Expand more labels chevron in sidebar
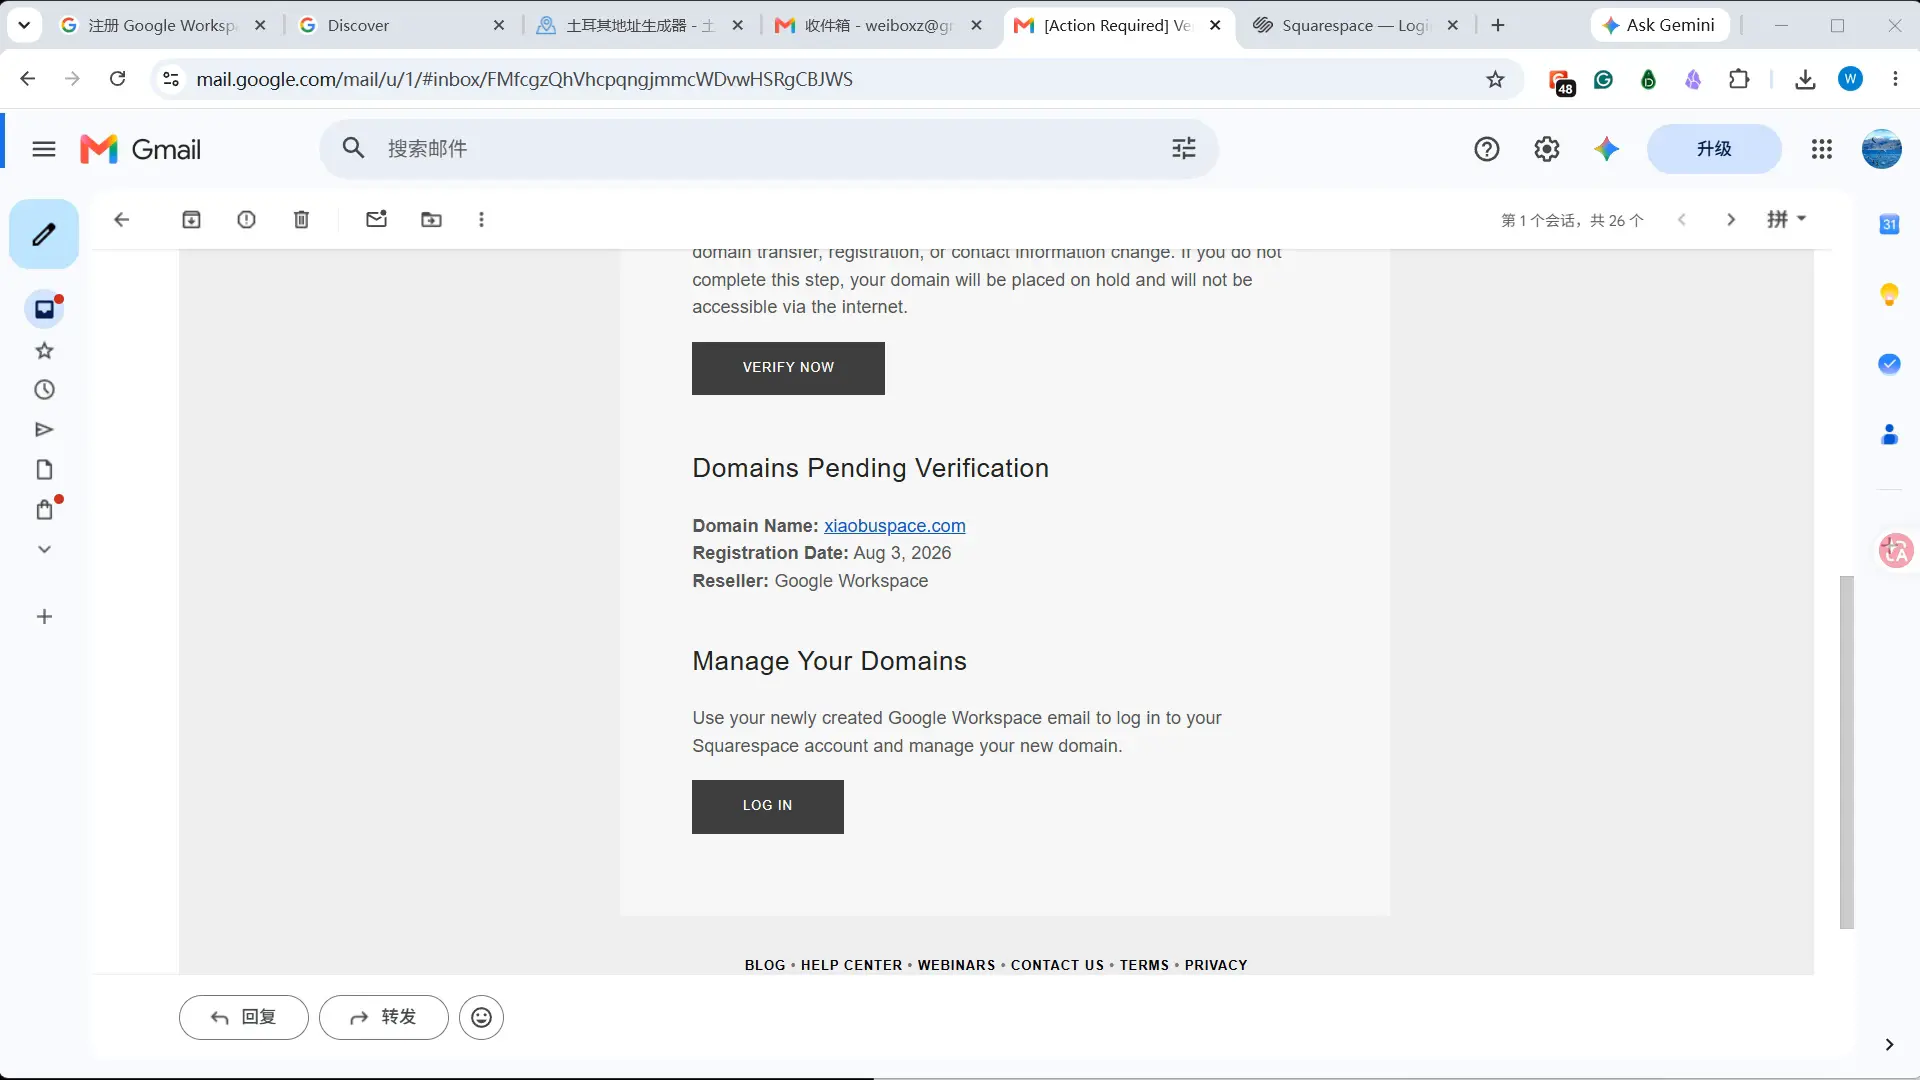The image size is (1920, 1080). pyautogui.click(x=44, y=549)
